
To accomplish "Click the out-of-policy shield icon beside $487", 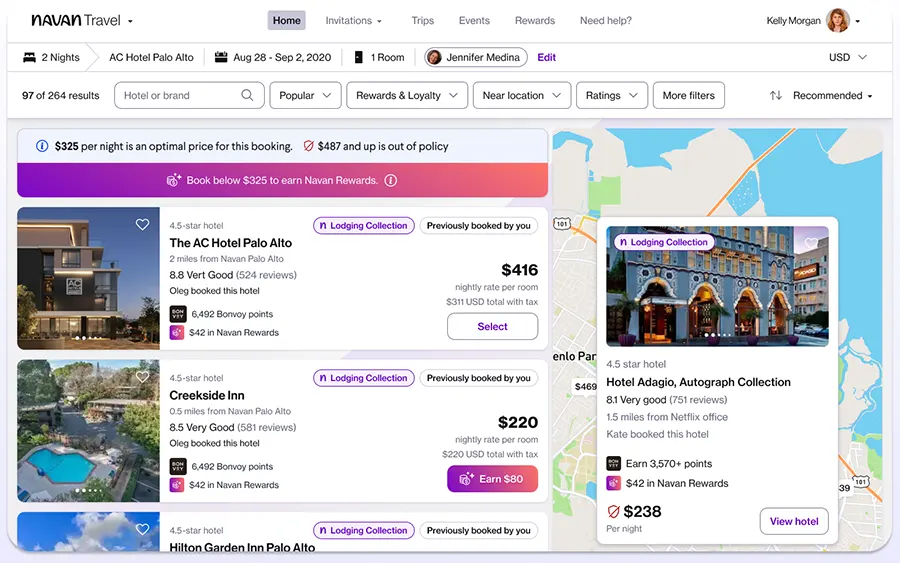I will tap(308, 146).
